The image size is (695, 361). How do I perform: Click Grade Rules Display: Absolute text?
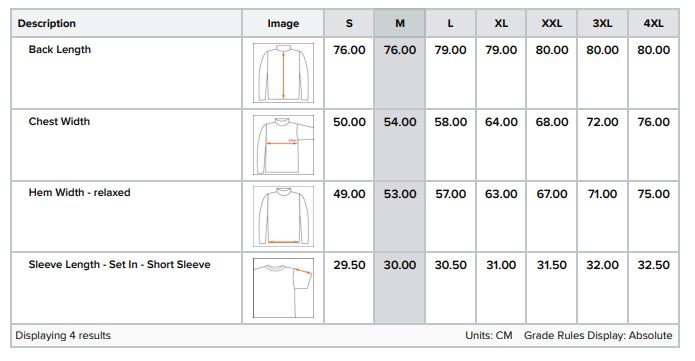click(598, 336)
